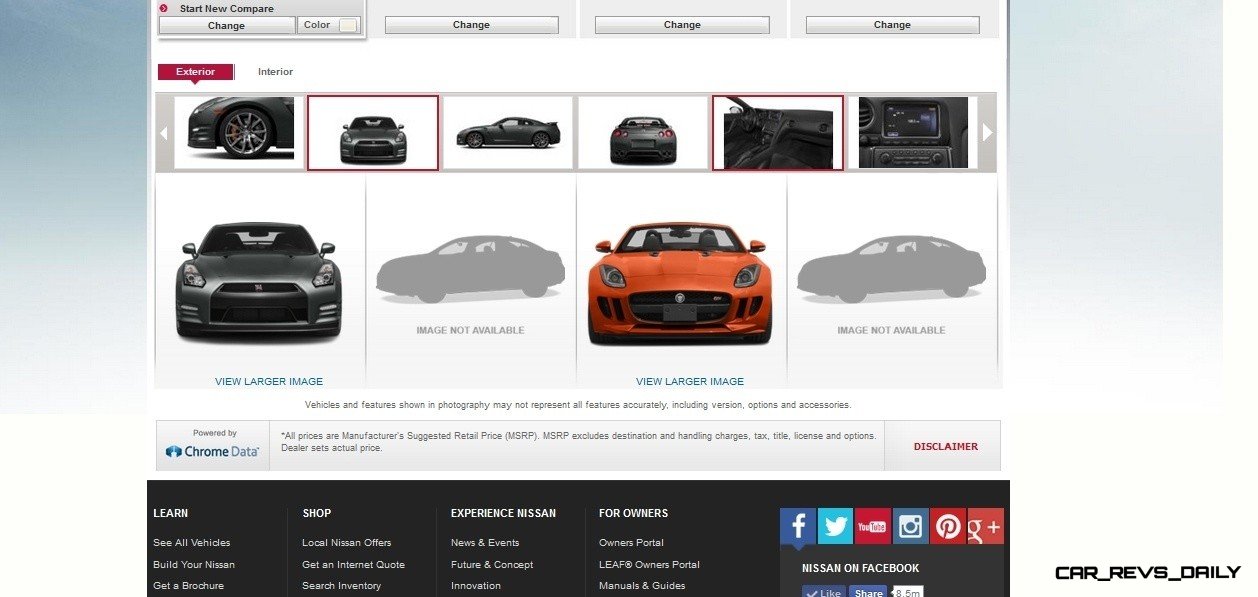Click Get an Internet Quote
1258x597 pixels.
tap(353, 565)
